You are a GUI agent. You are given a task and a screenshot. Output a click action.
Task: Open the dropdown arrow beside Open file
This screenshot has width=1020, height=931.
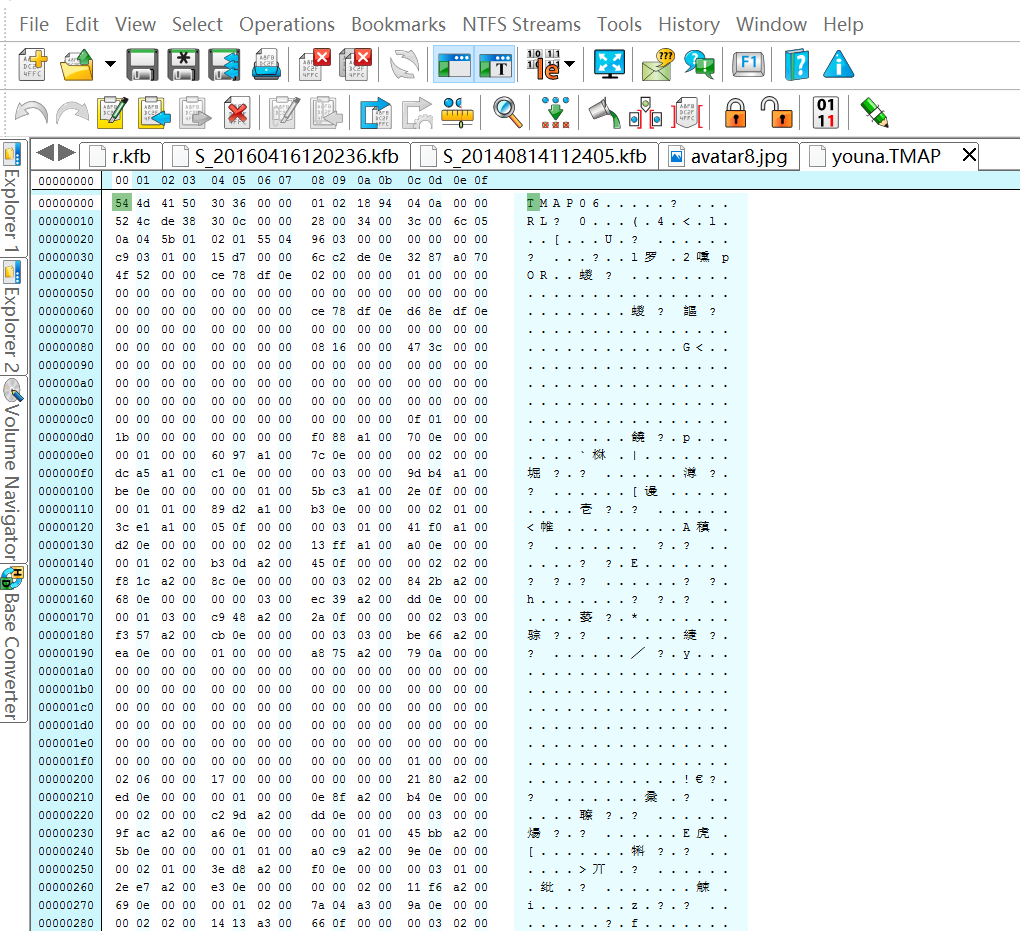110,66
